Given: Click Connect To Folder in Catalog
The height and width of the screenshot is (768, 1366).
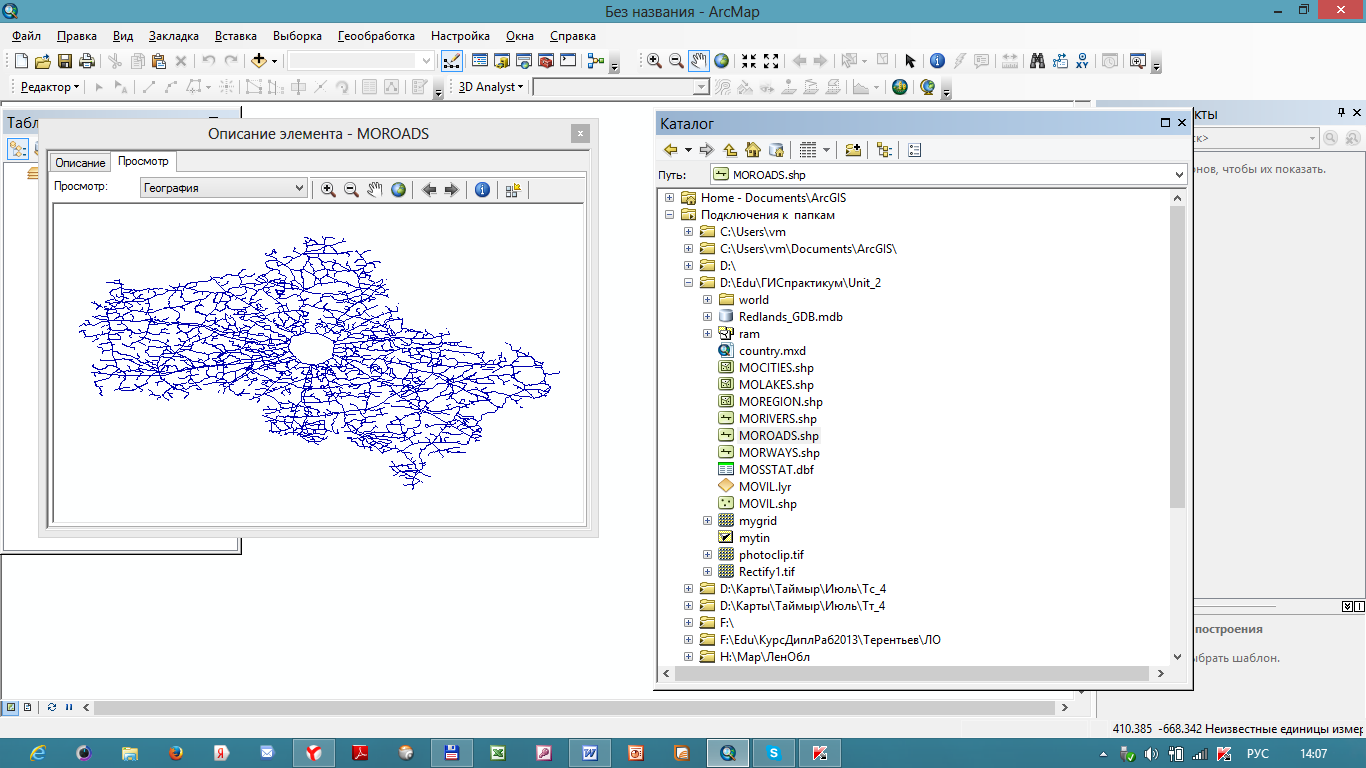Looking at the screenshot, I should coord(852,150).
